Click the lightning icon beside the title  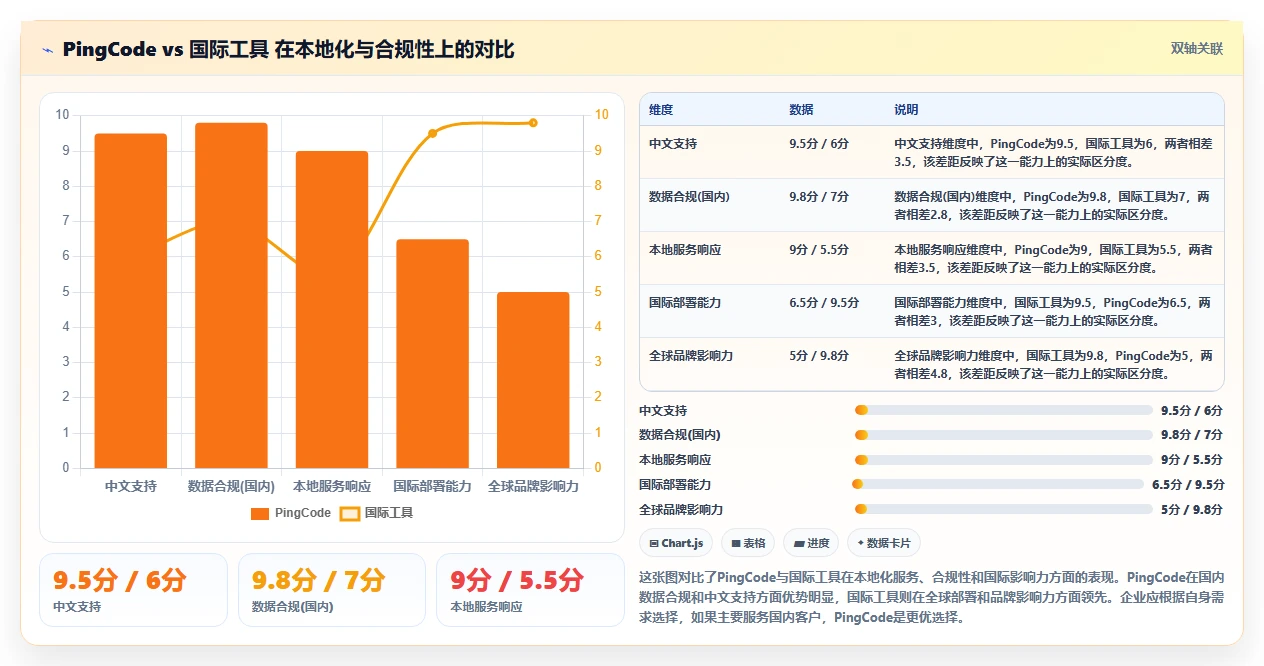coord(47,49)
